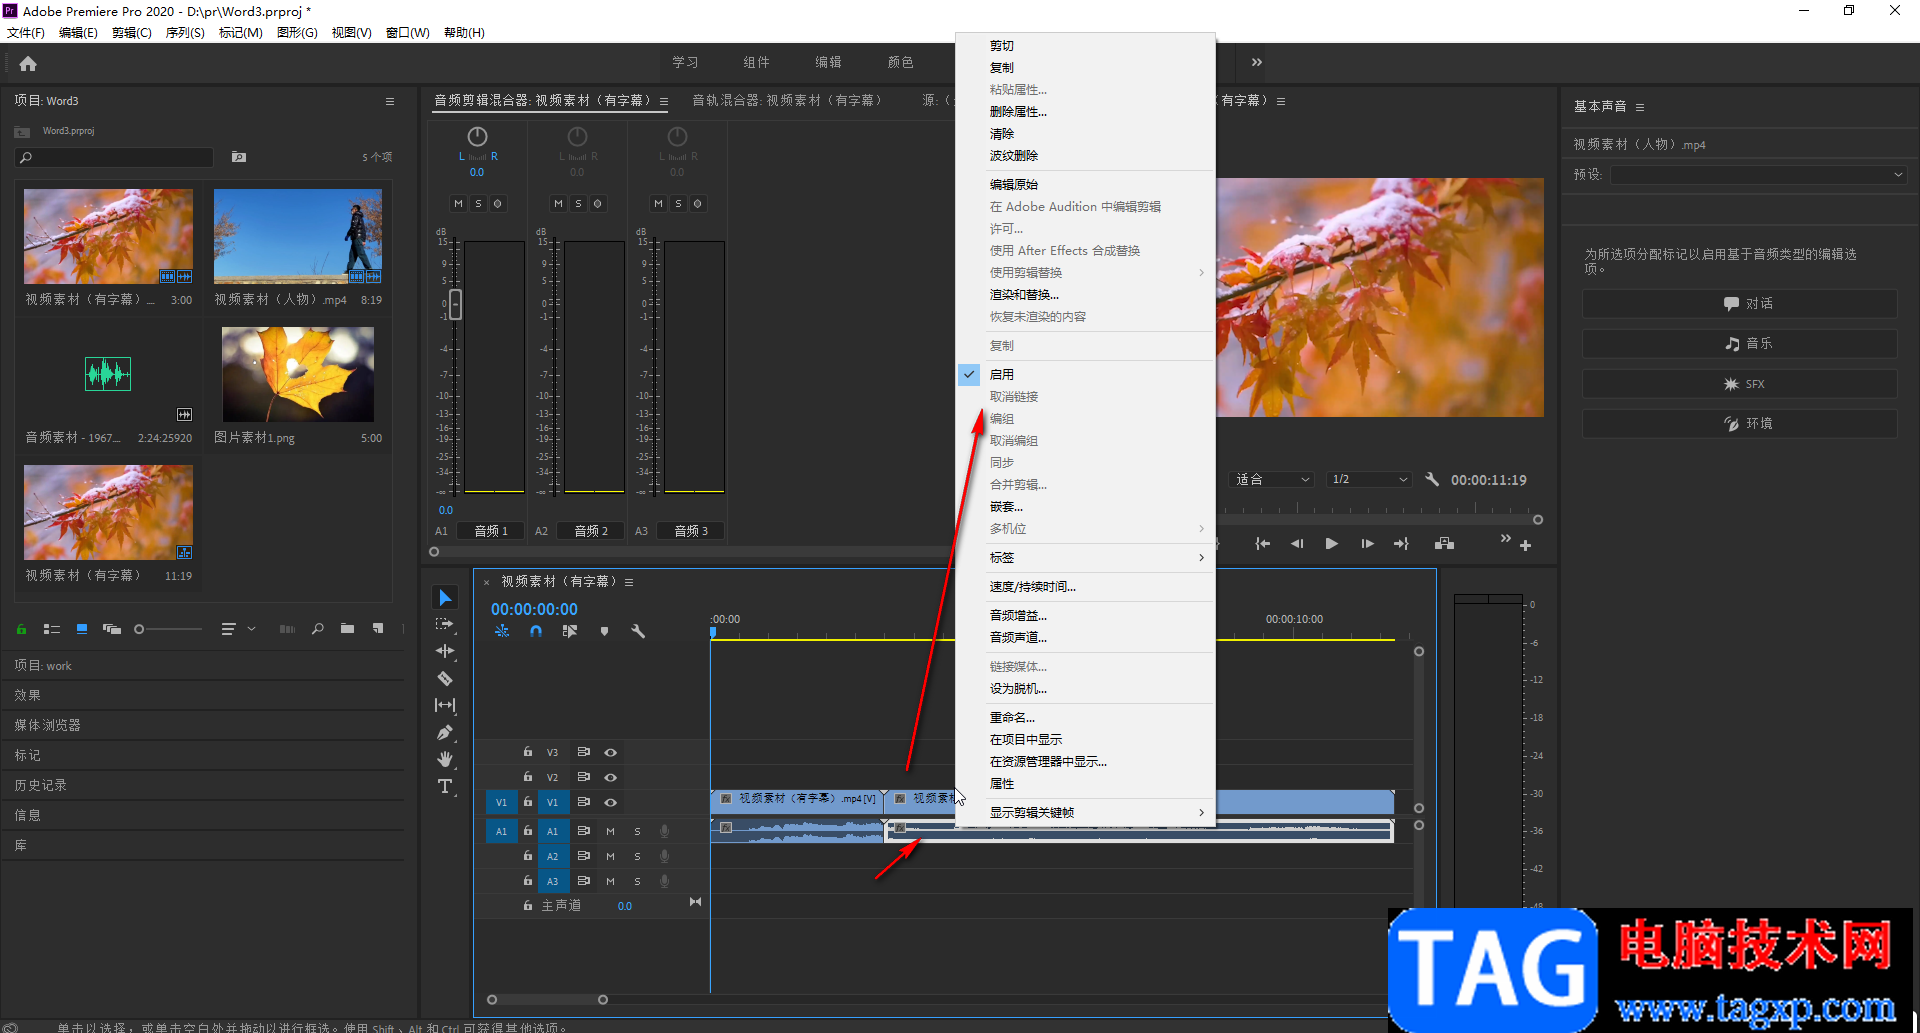The height and width of the screenshot is (1033, 1920).
Task: Click Play in program monitor
Action: point(1332,544)
